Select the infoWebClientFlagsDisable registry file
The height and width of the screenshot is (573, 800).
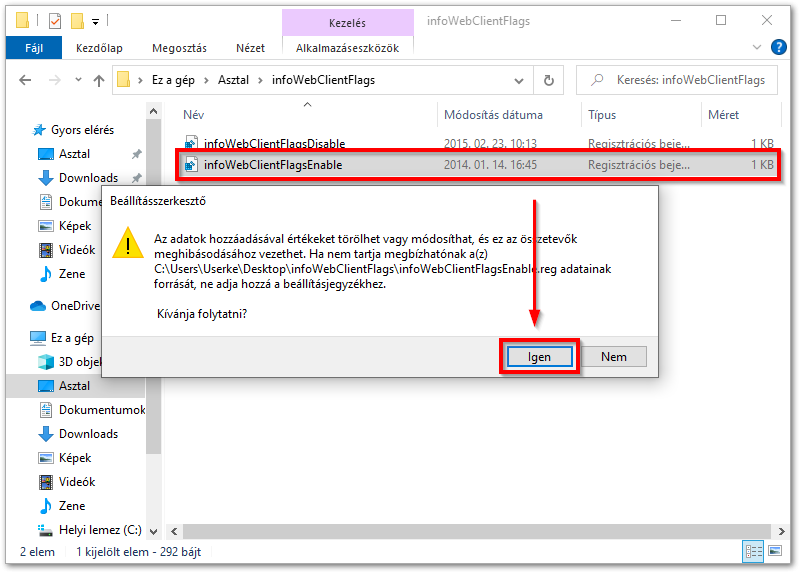point(274,143)
